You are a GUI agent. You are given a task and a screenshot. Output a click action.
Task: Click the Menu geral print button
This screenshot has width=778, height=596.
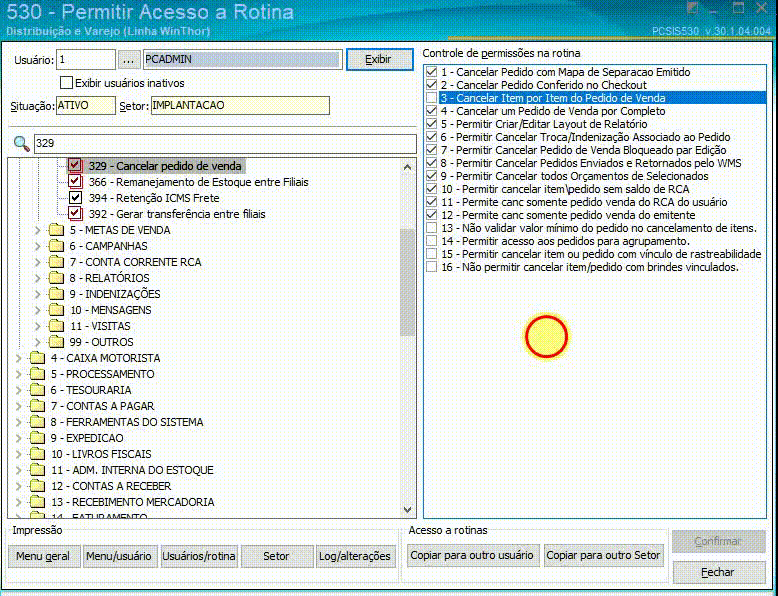pos(43,556)
